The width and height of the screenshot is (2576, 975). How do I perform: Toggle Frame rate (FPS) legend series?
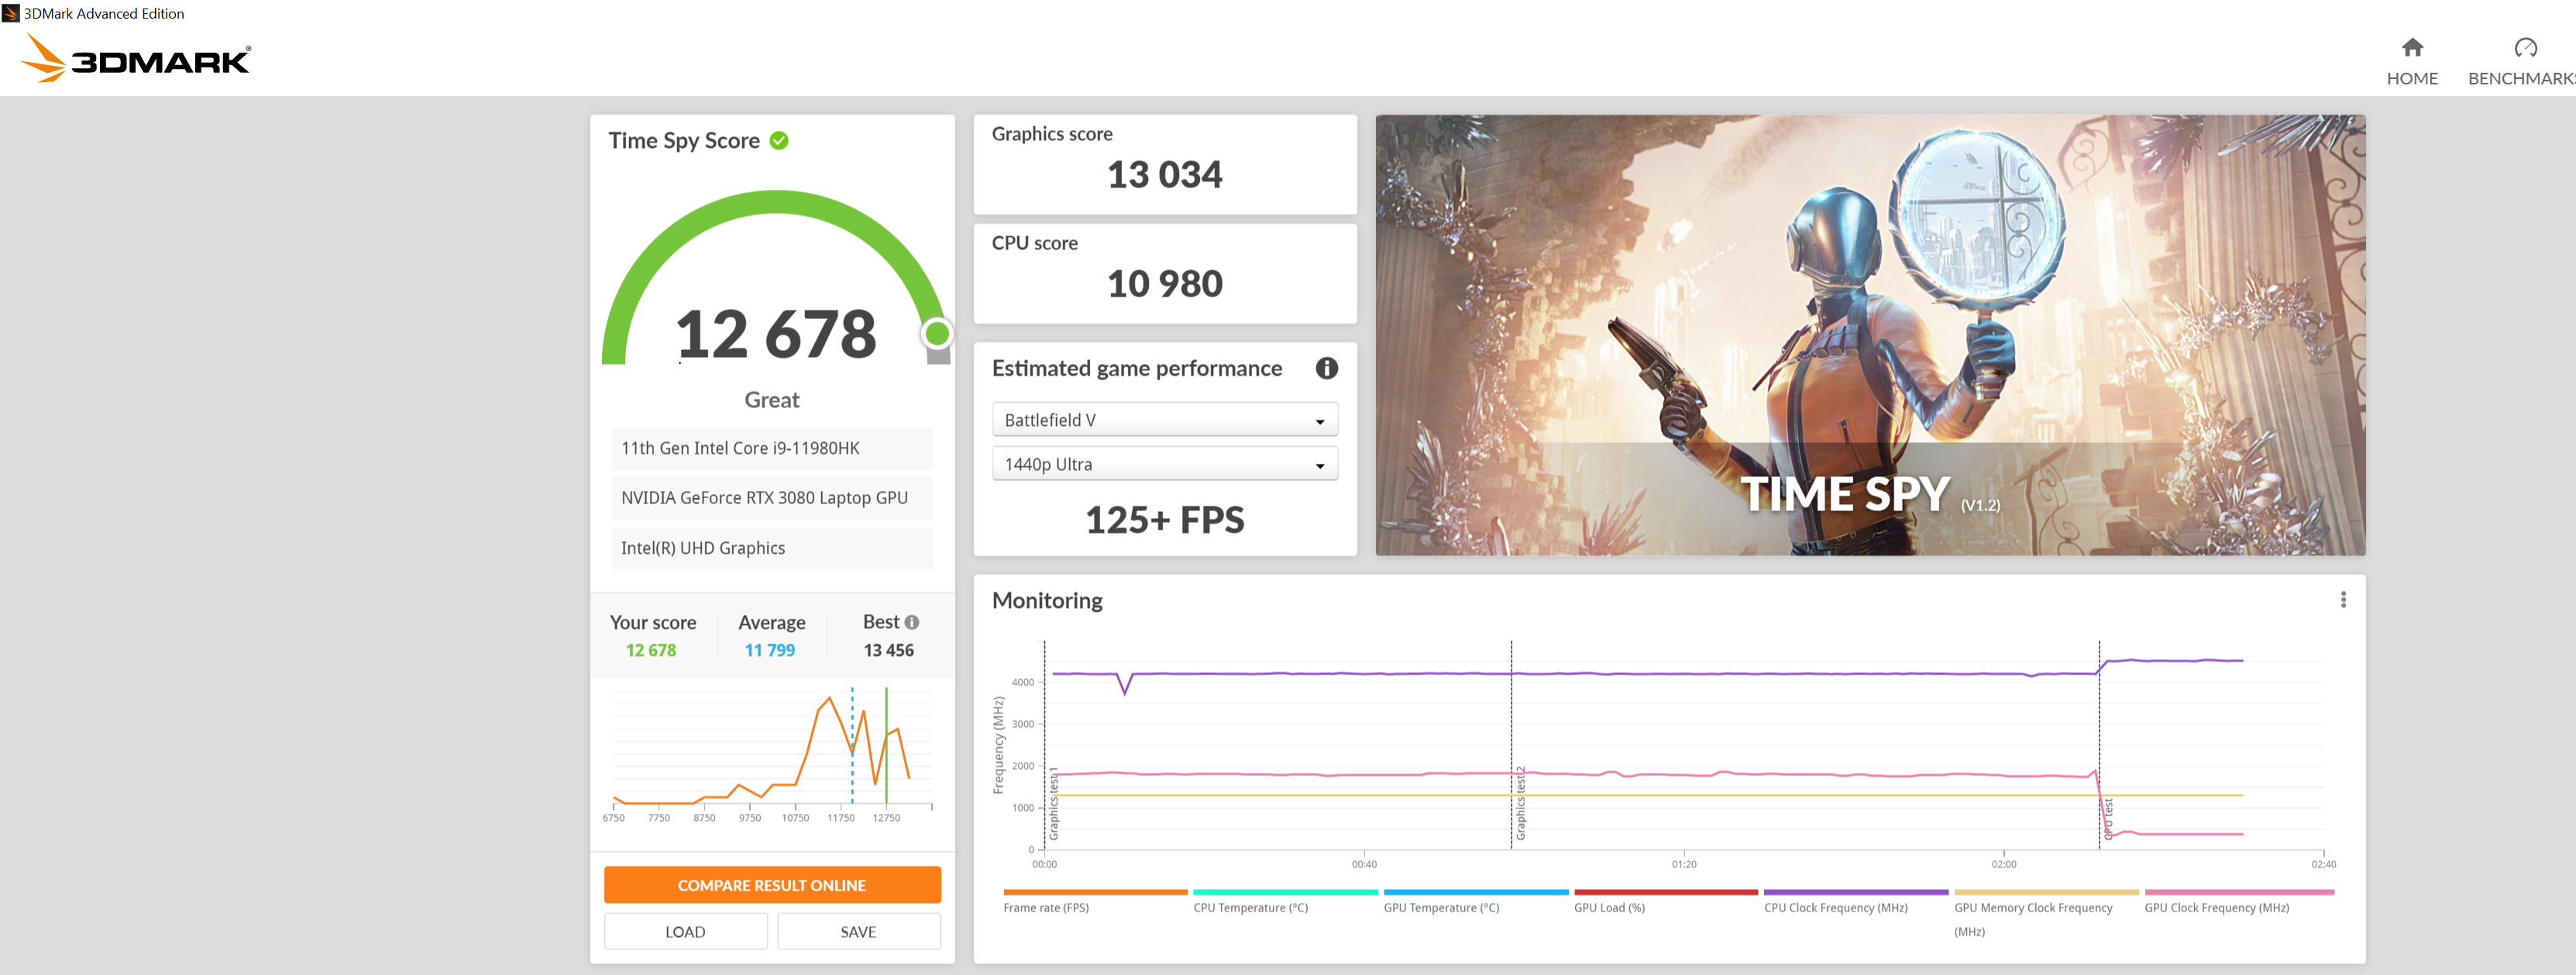click(x=1094, y=902)
